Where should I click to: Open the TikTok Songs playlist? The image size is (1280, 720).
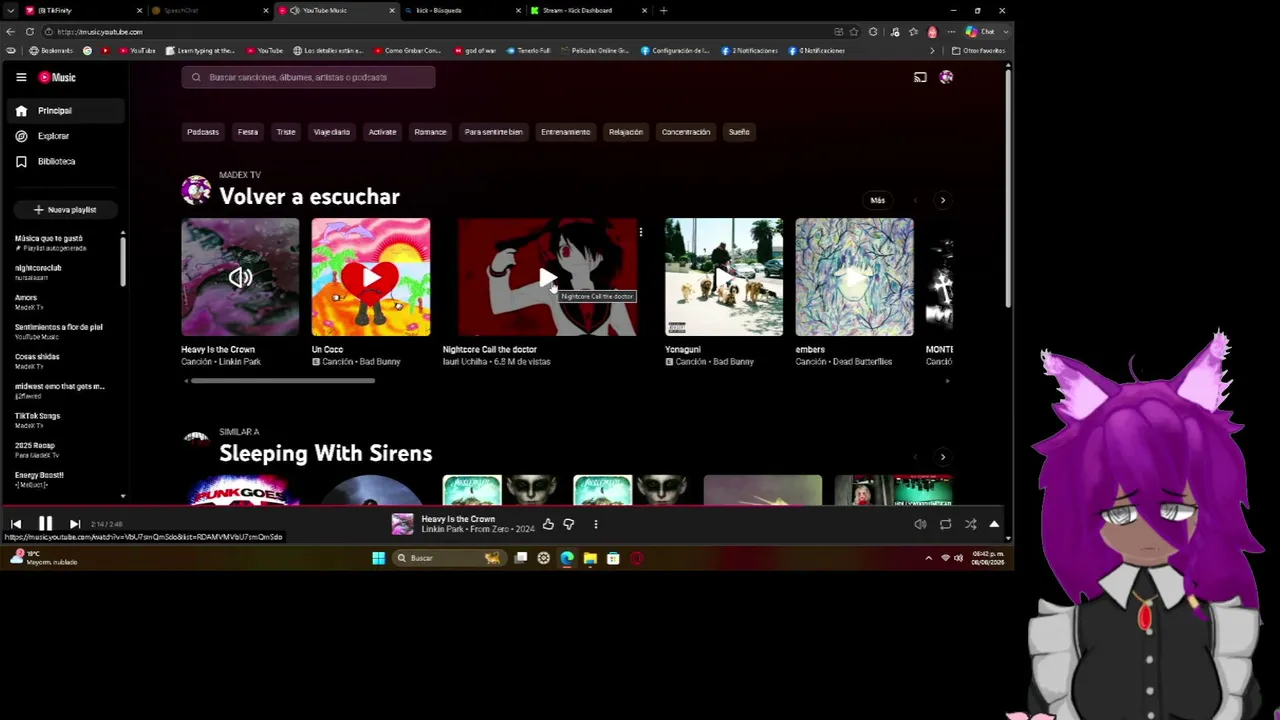62,420
